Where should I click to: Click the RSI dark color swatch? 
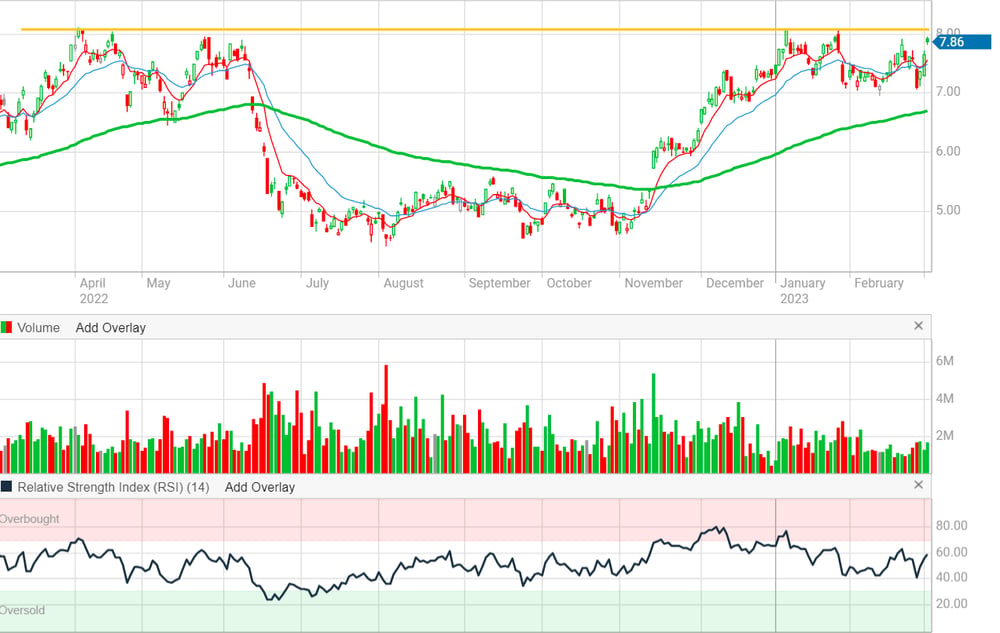tap(6, 487)
